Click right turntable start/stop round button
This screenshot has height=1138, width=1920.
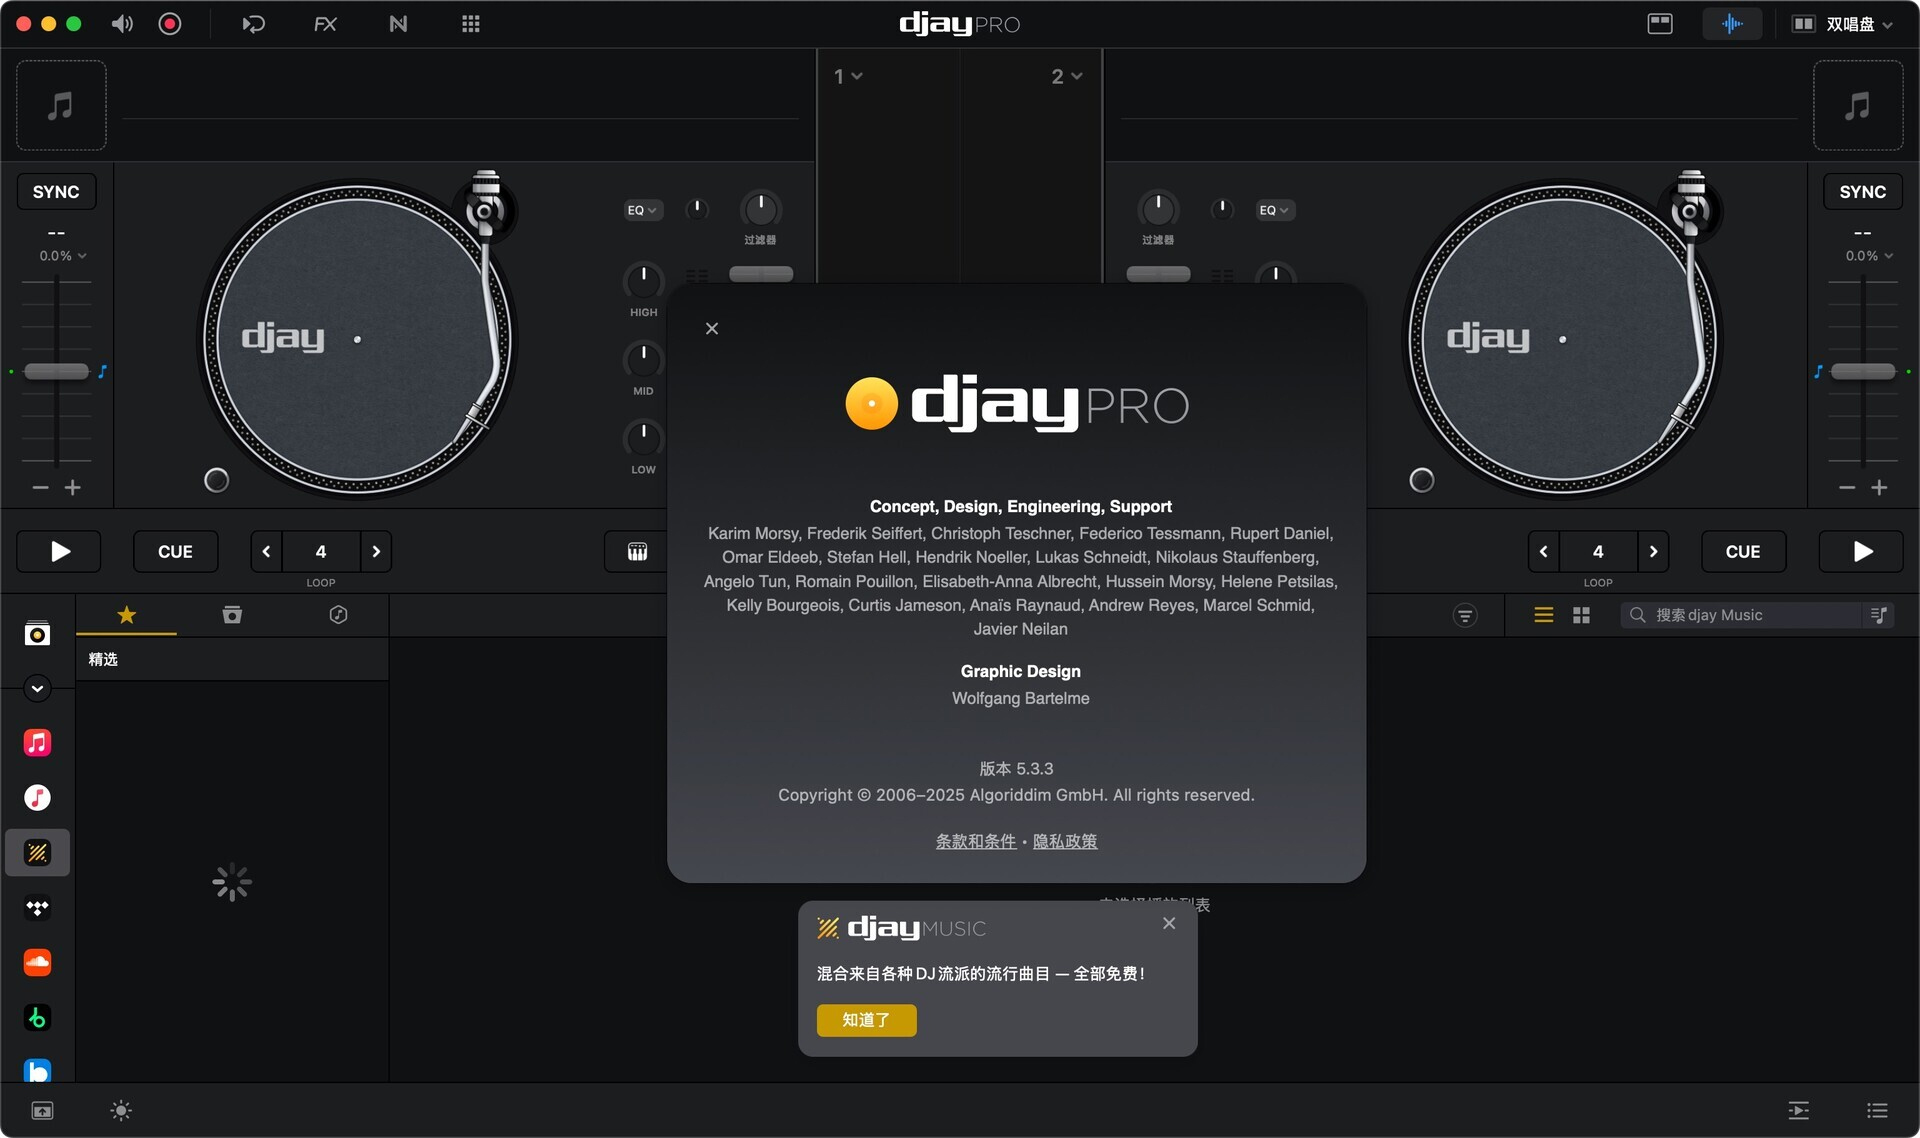(1421, 480)
